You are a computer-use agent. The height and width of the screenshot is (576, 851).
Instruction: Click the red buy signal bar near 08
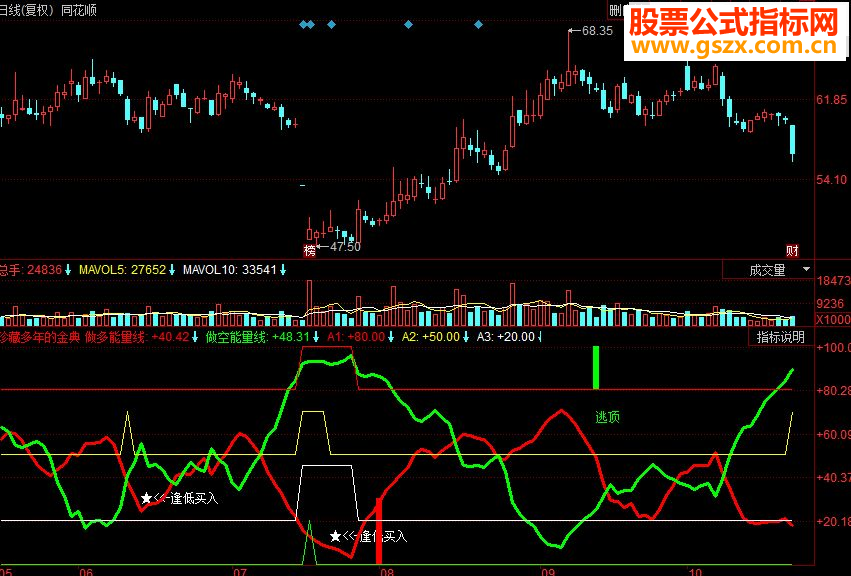point(379,531)
